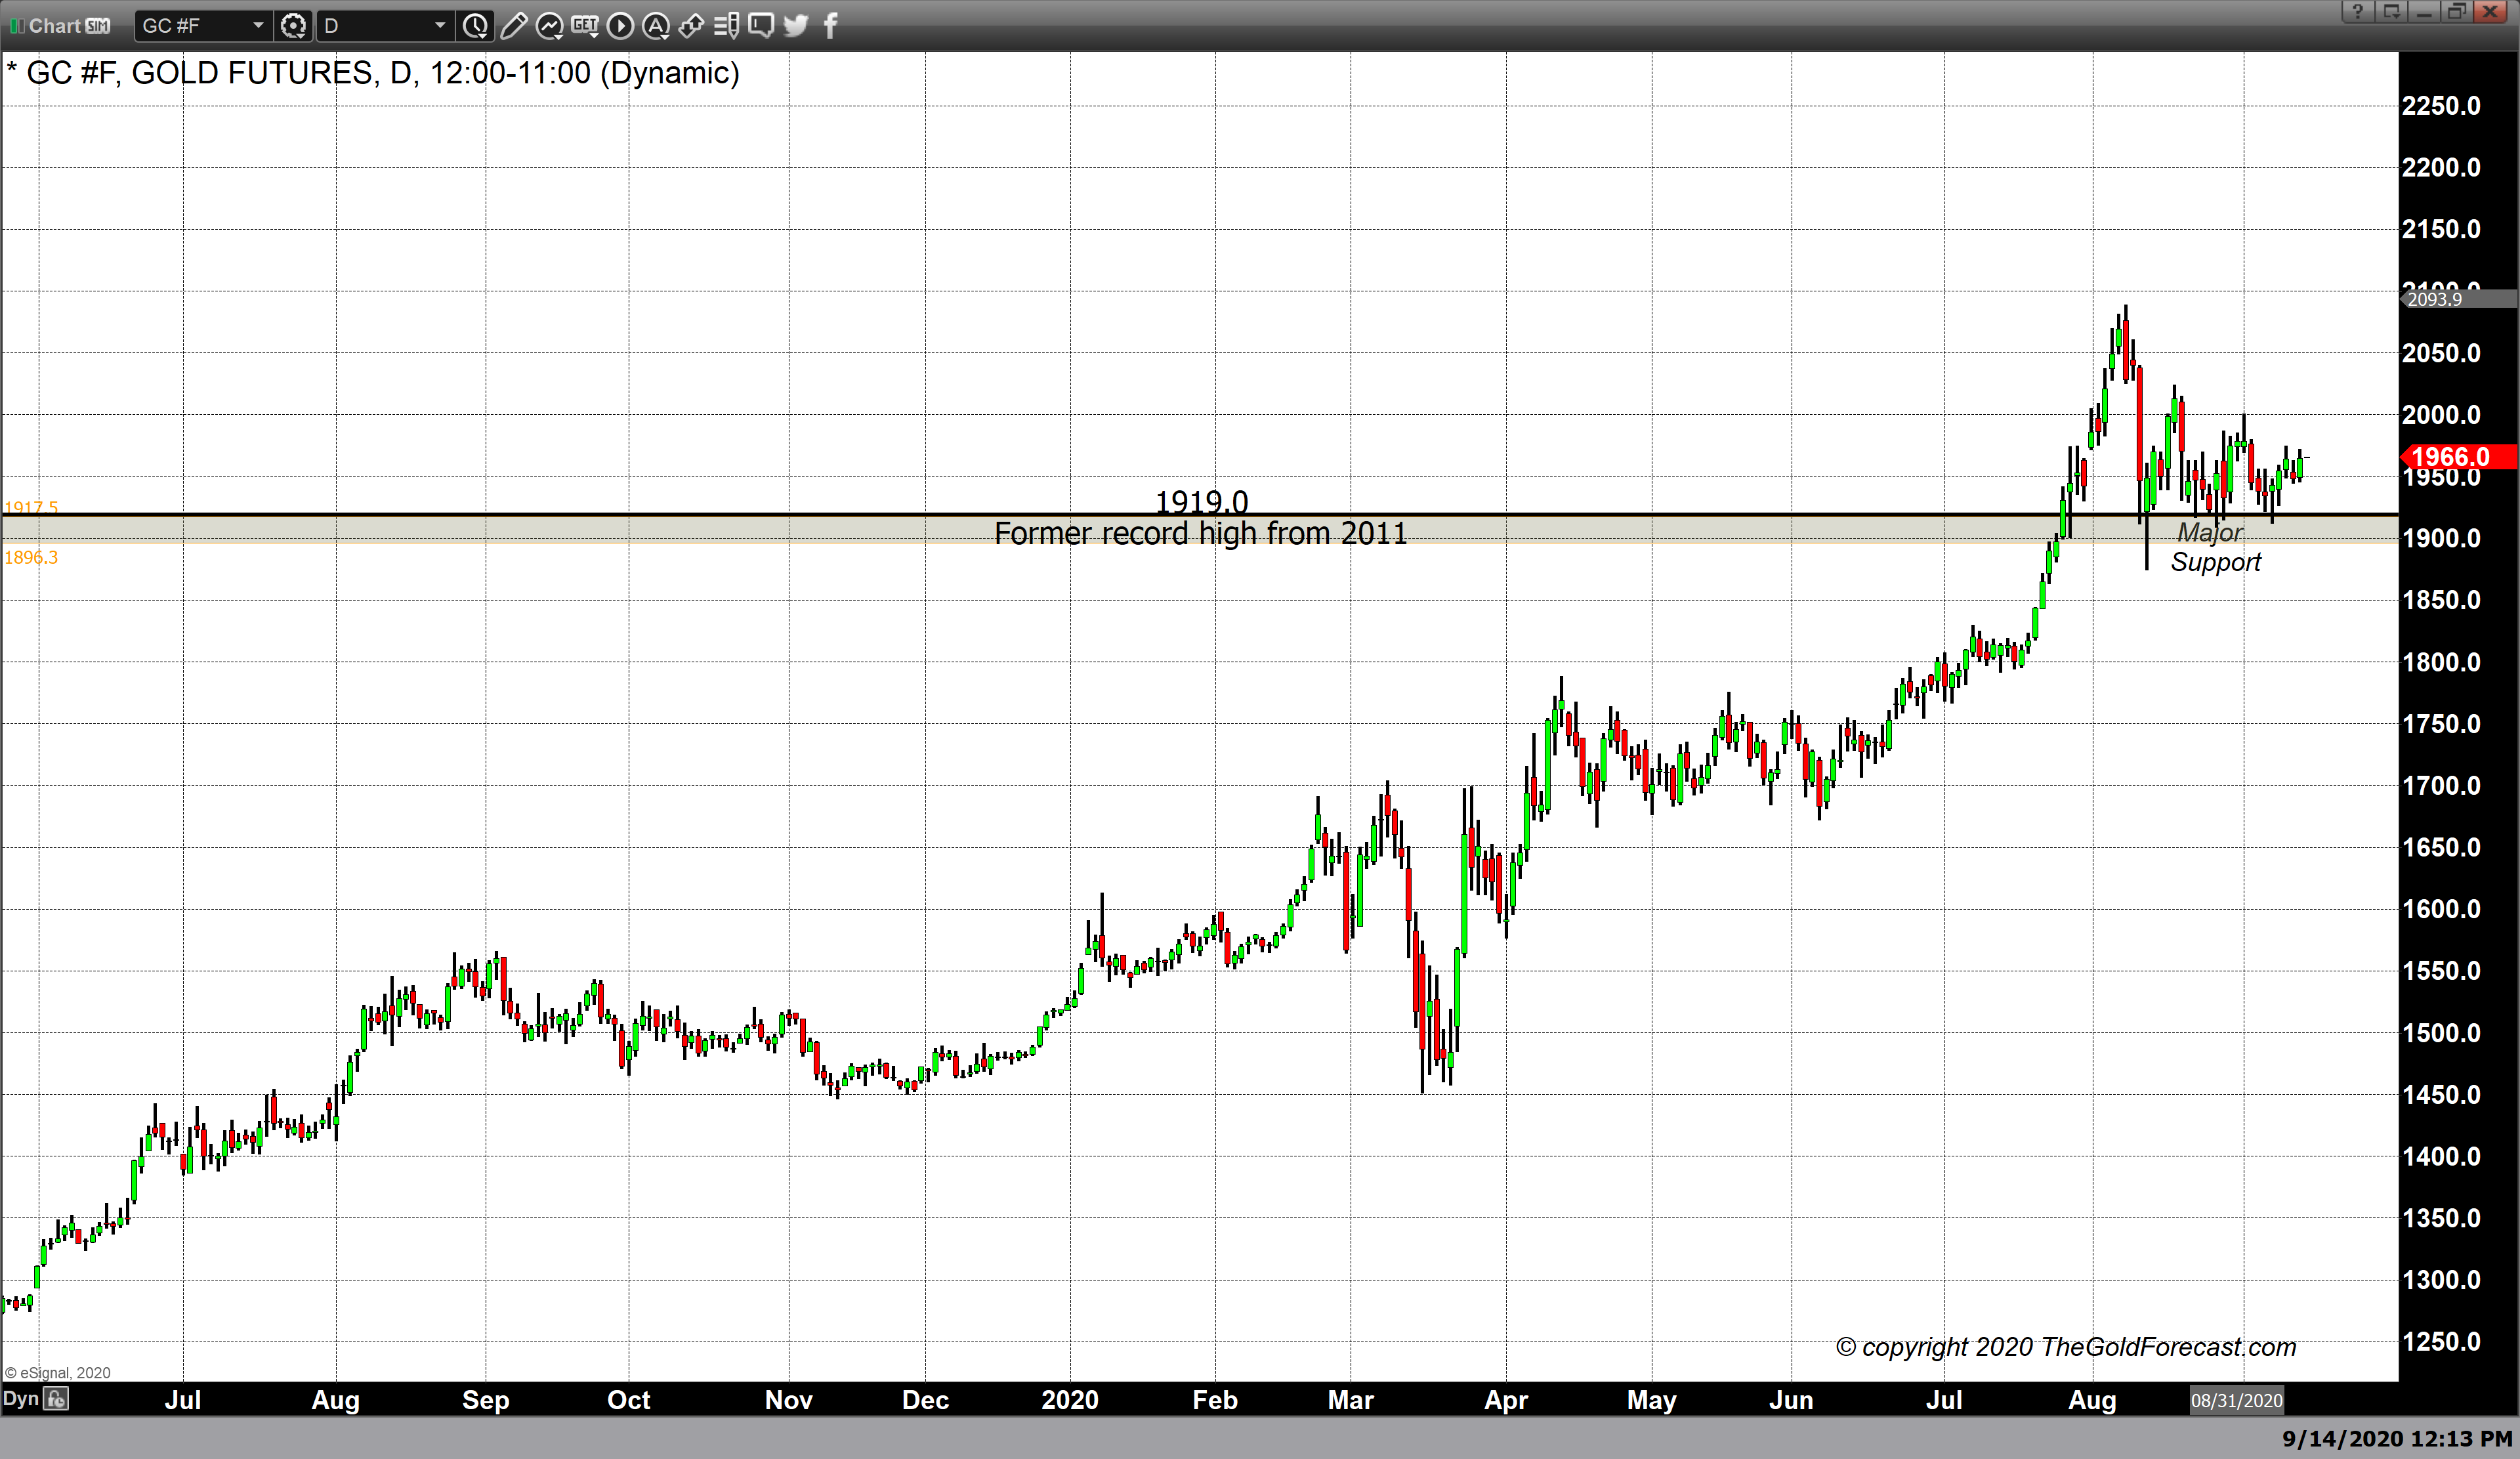Click the red 1966.0 price marker

click(x=2455, y=457)
